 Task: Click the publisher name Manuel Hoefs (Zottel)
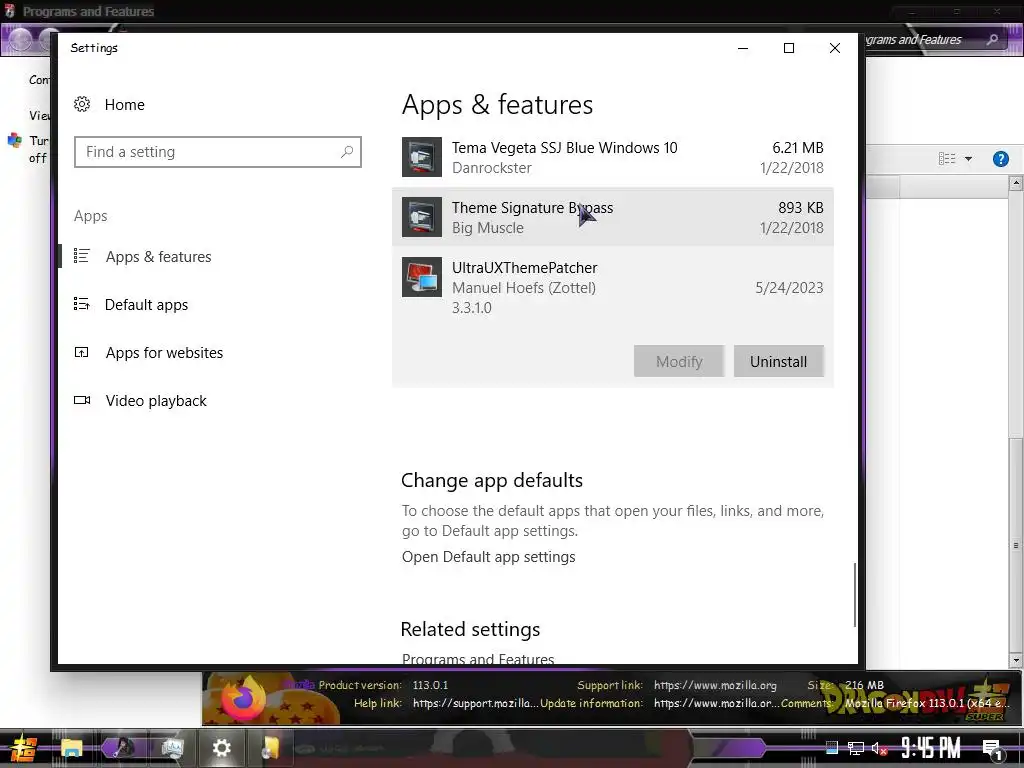click(x=524, y=288)
